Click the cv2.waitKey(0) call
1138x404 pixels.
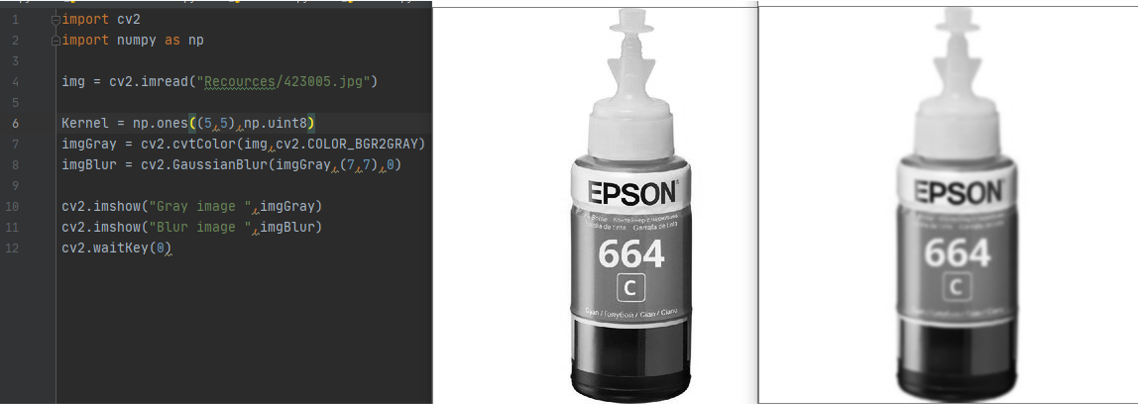(x=117, y=248)
